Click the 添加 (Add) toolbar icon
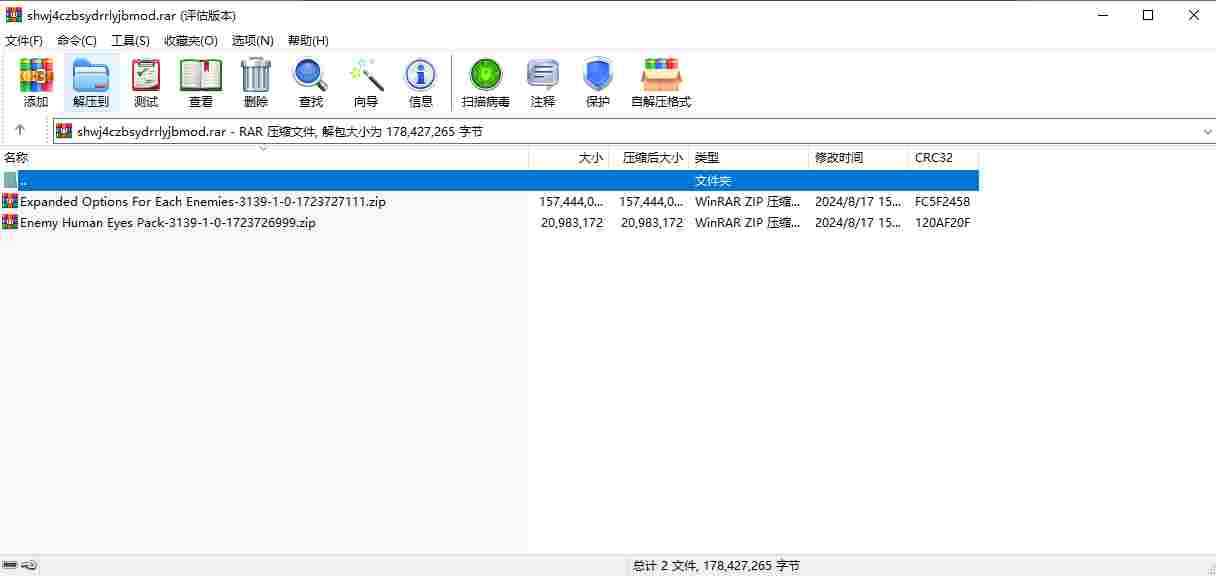Screen dimensions: 1216x576 coord(36,82)
